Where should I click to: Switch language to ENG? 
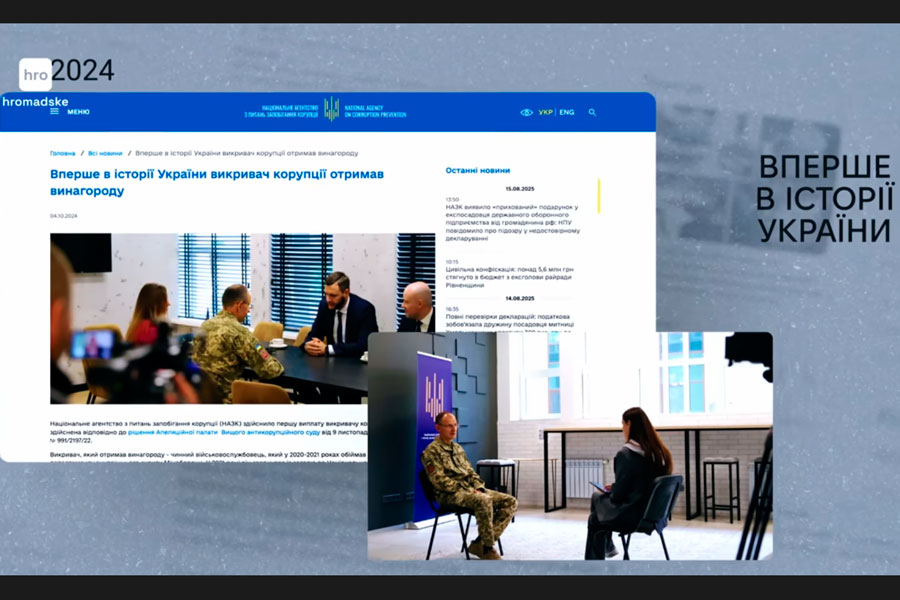tap(567, 112)
